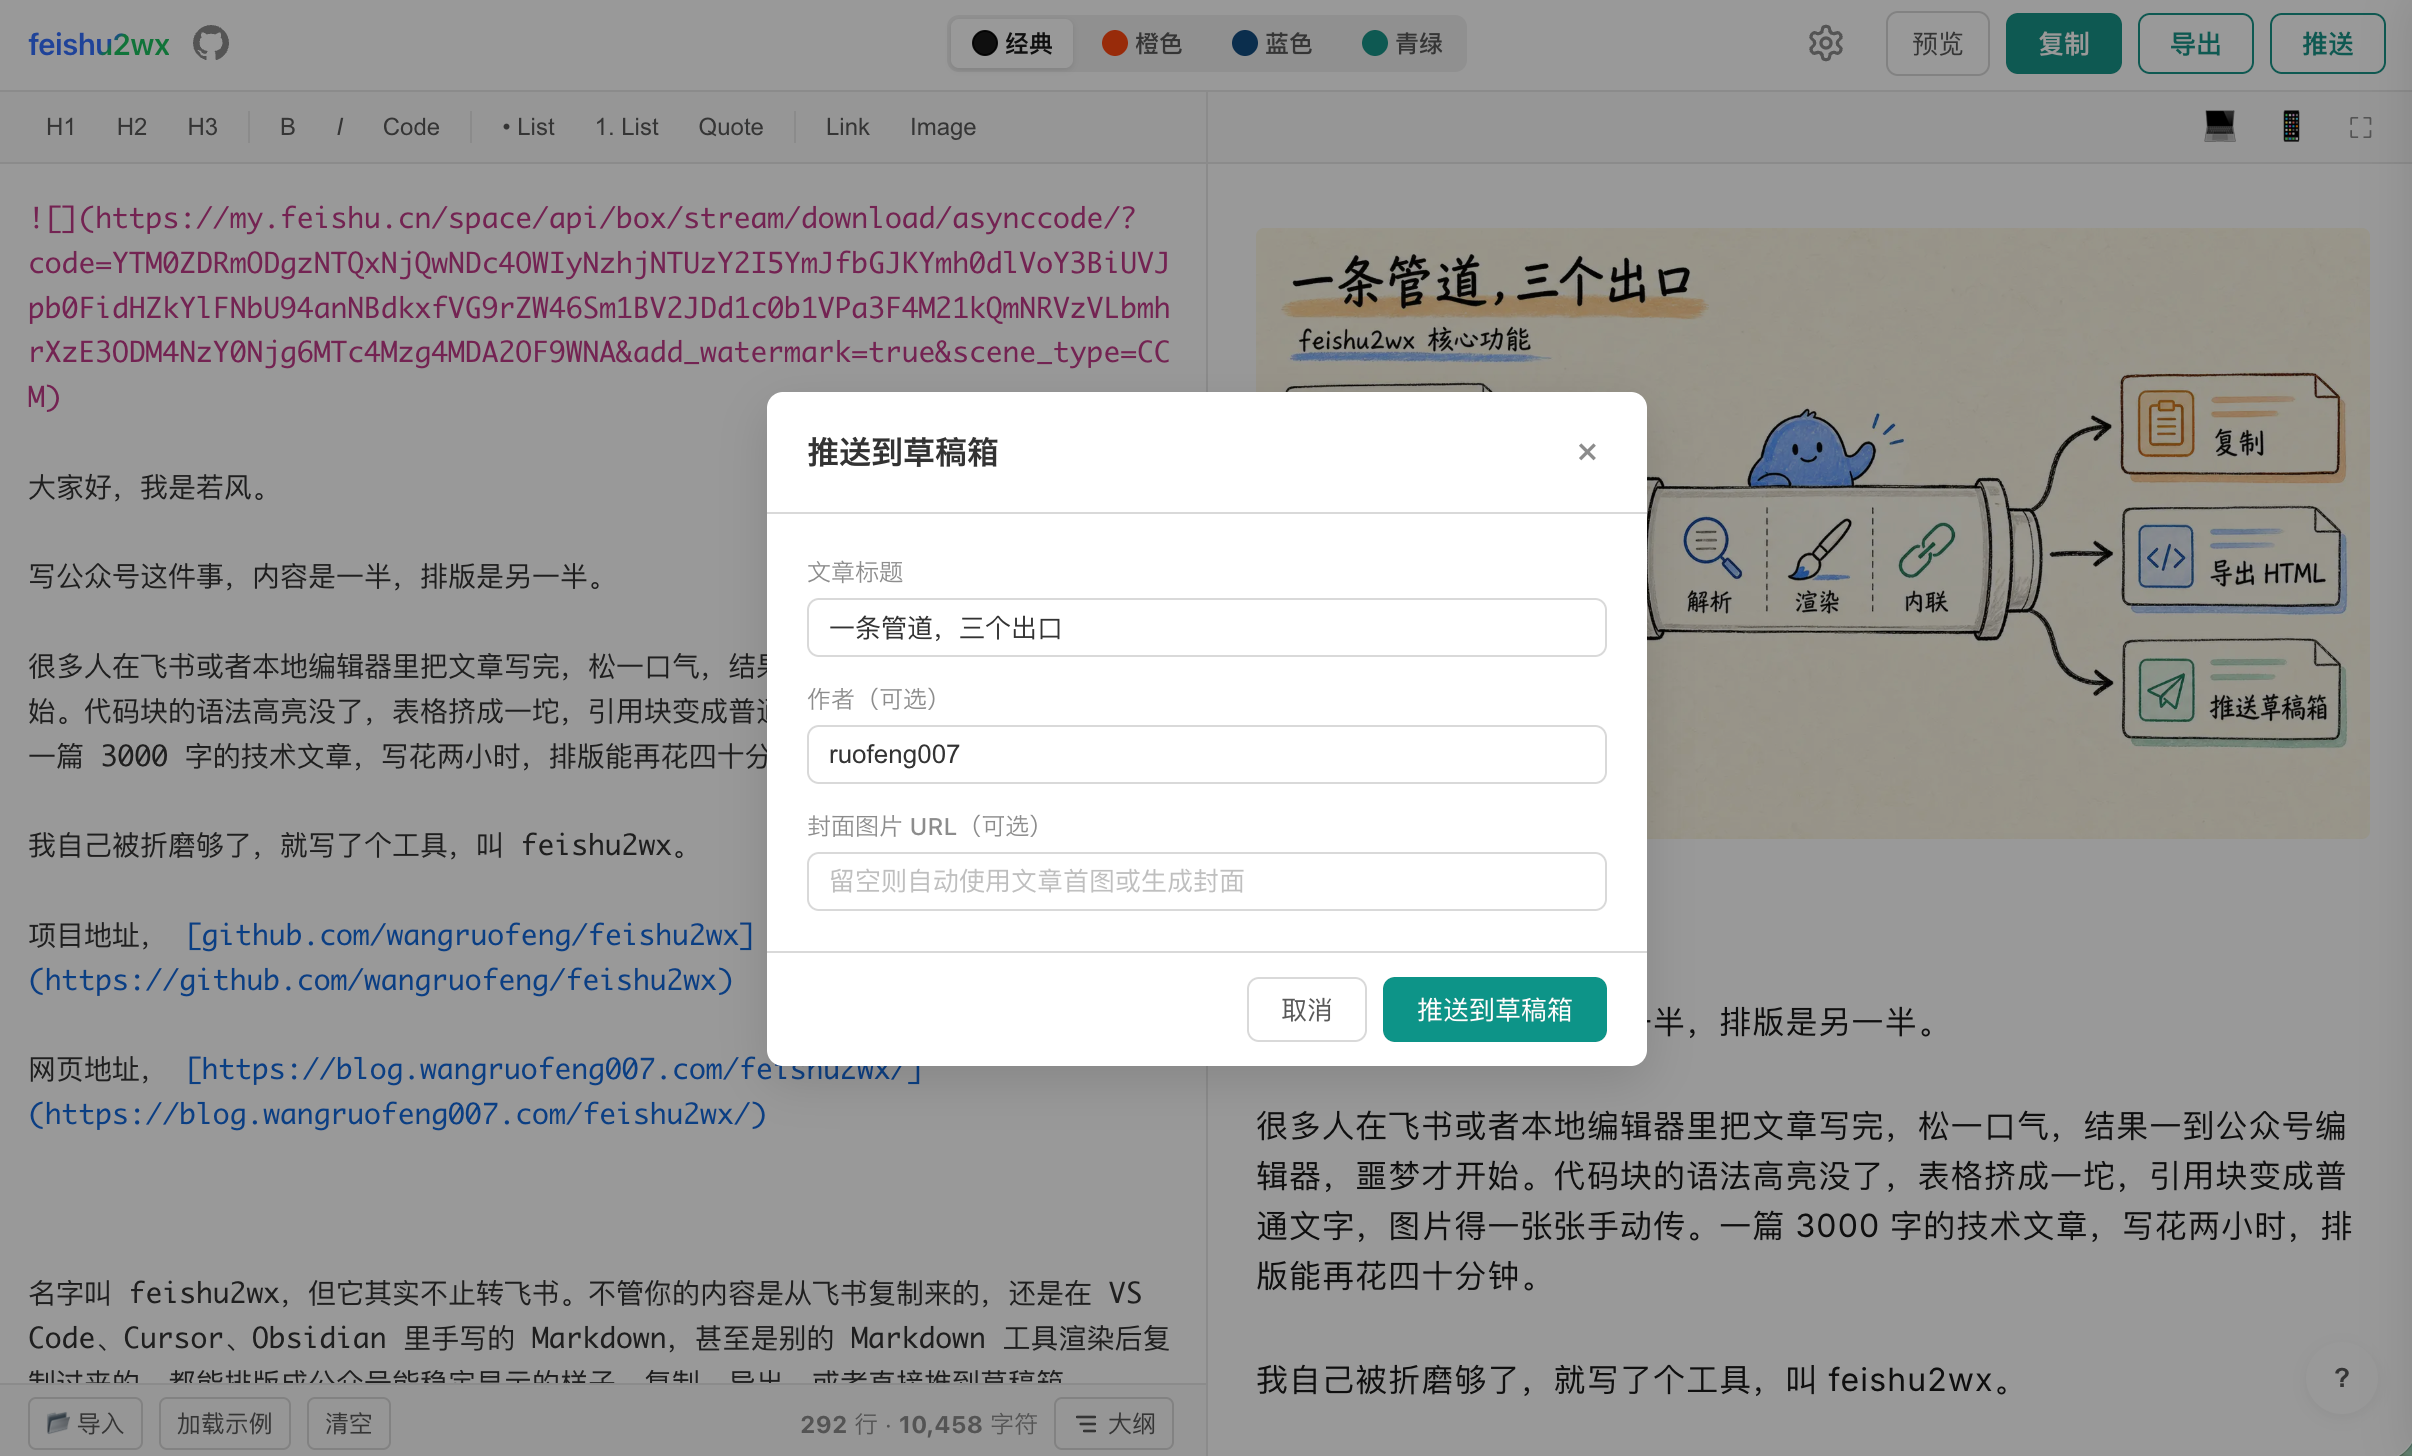This screenshot has width=2412, height=1456.
Task: Toggle italic with I toolbar item
Action: pyautogui.click(x=340, y=127)
